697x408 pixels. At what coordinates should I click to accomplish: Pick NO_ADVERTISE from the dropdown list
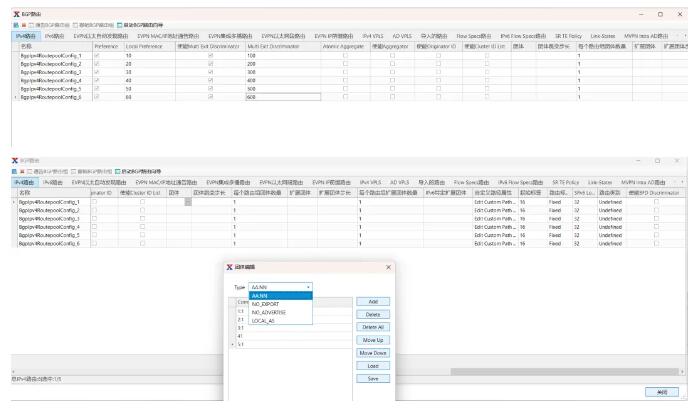(267, 312)
